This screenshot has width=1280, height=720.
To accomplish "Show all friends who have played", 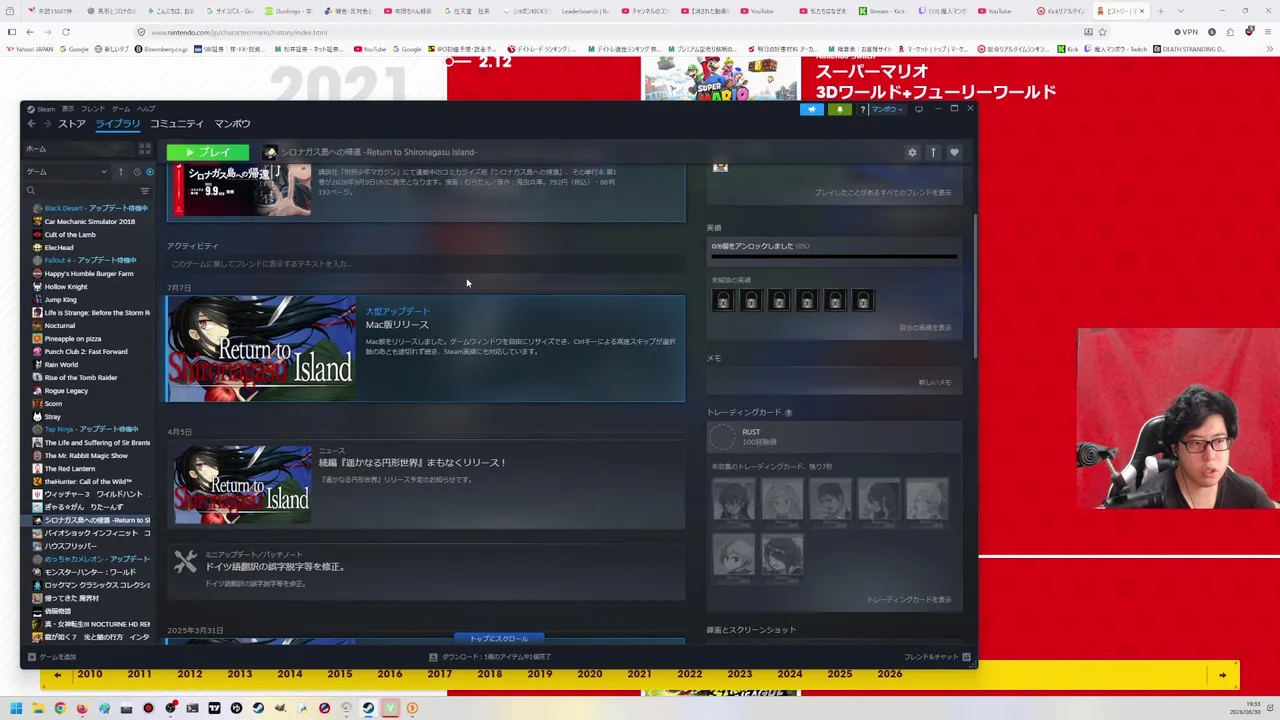I will pyautogui.click(x=883, y=192).
